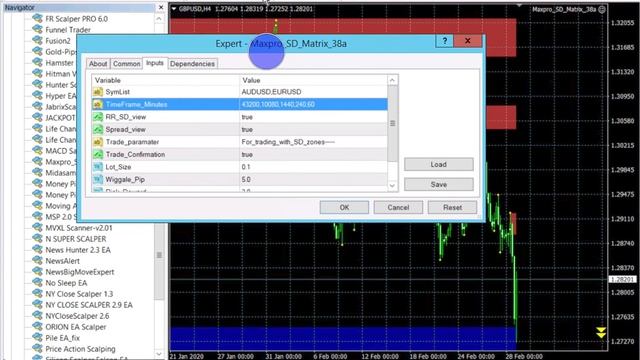
Task: Click the Fusion2 expert icon
Action: 38,40
